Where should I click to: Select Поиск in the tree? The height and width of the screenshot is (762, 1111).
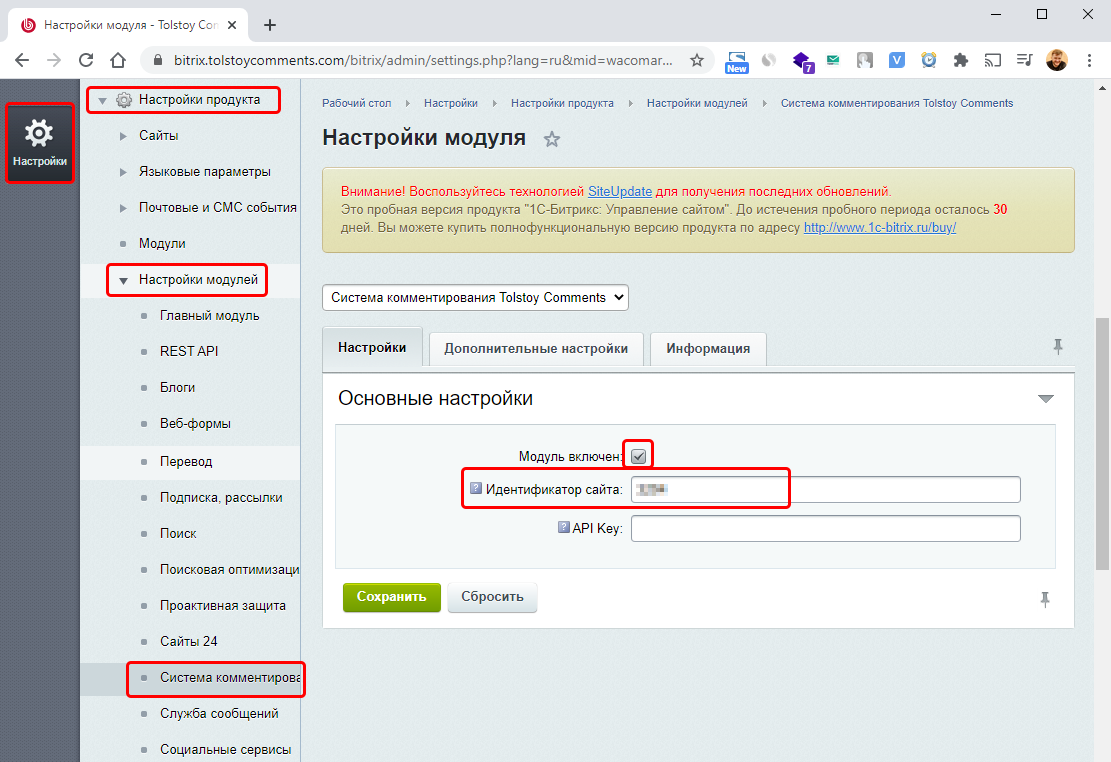[178, 534]
